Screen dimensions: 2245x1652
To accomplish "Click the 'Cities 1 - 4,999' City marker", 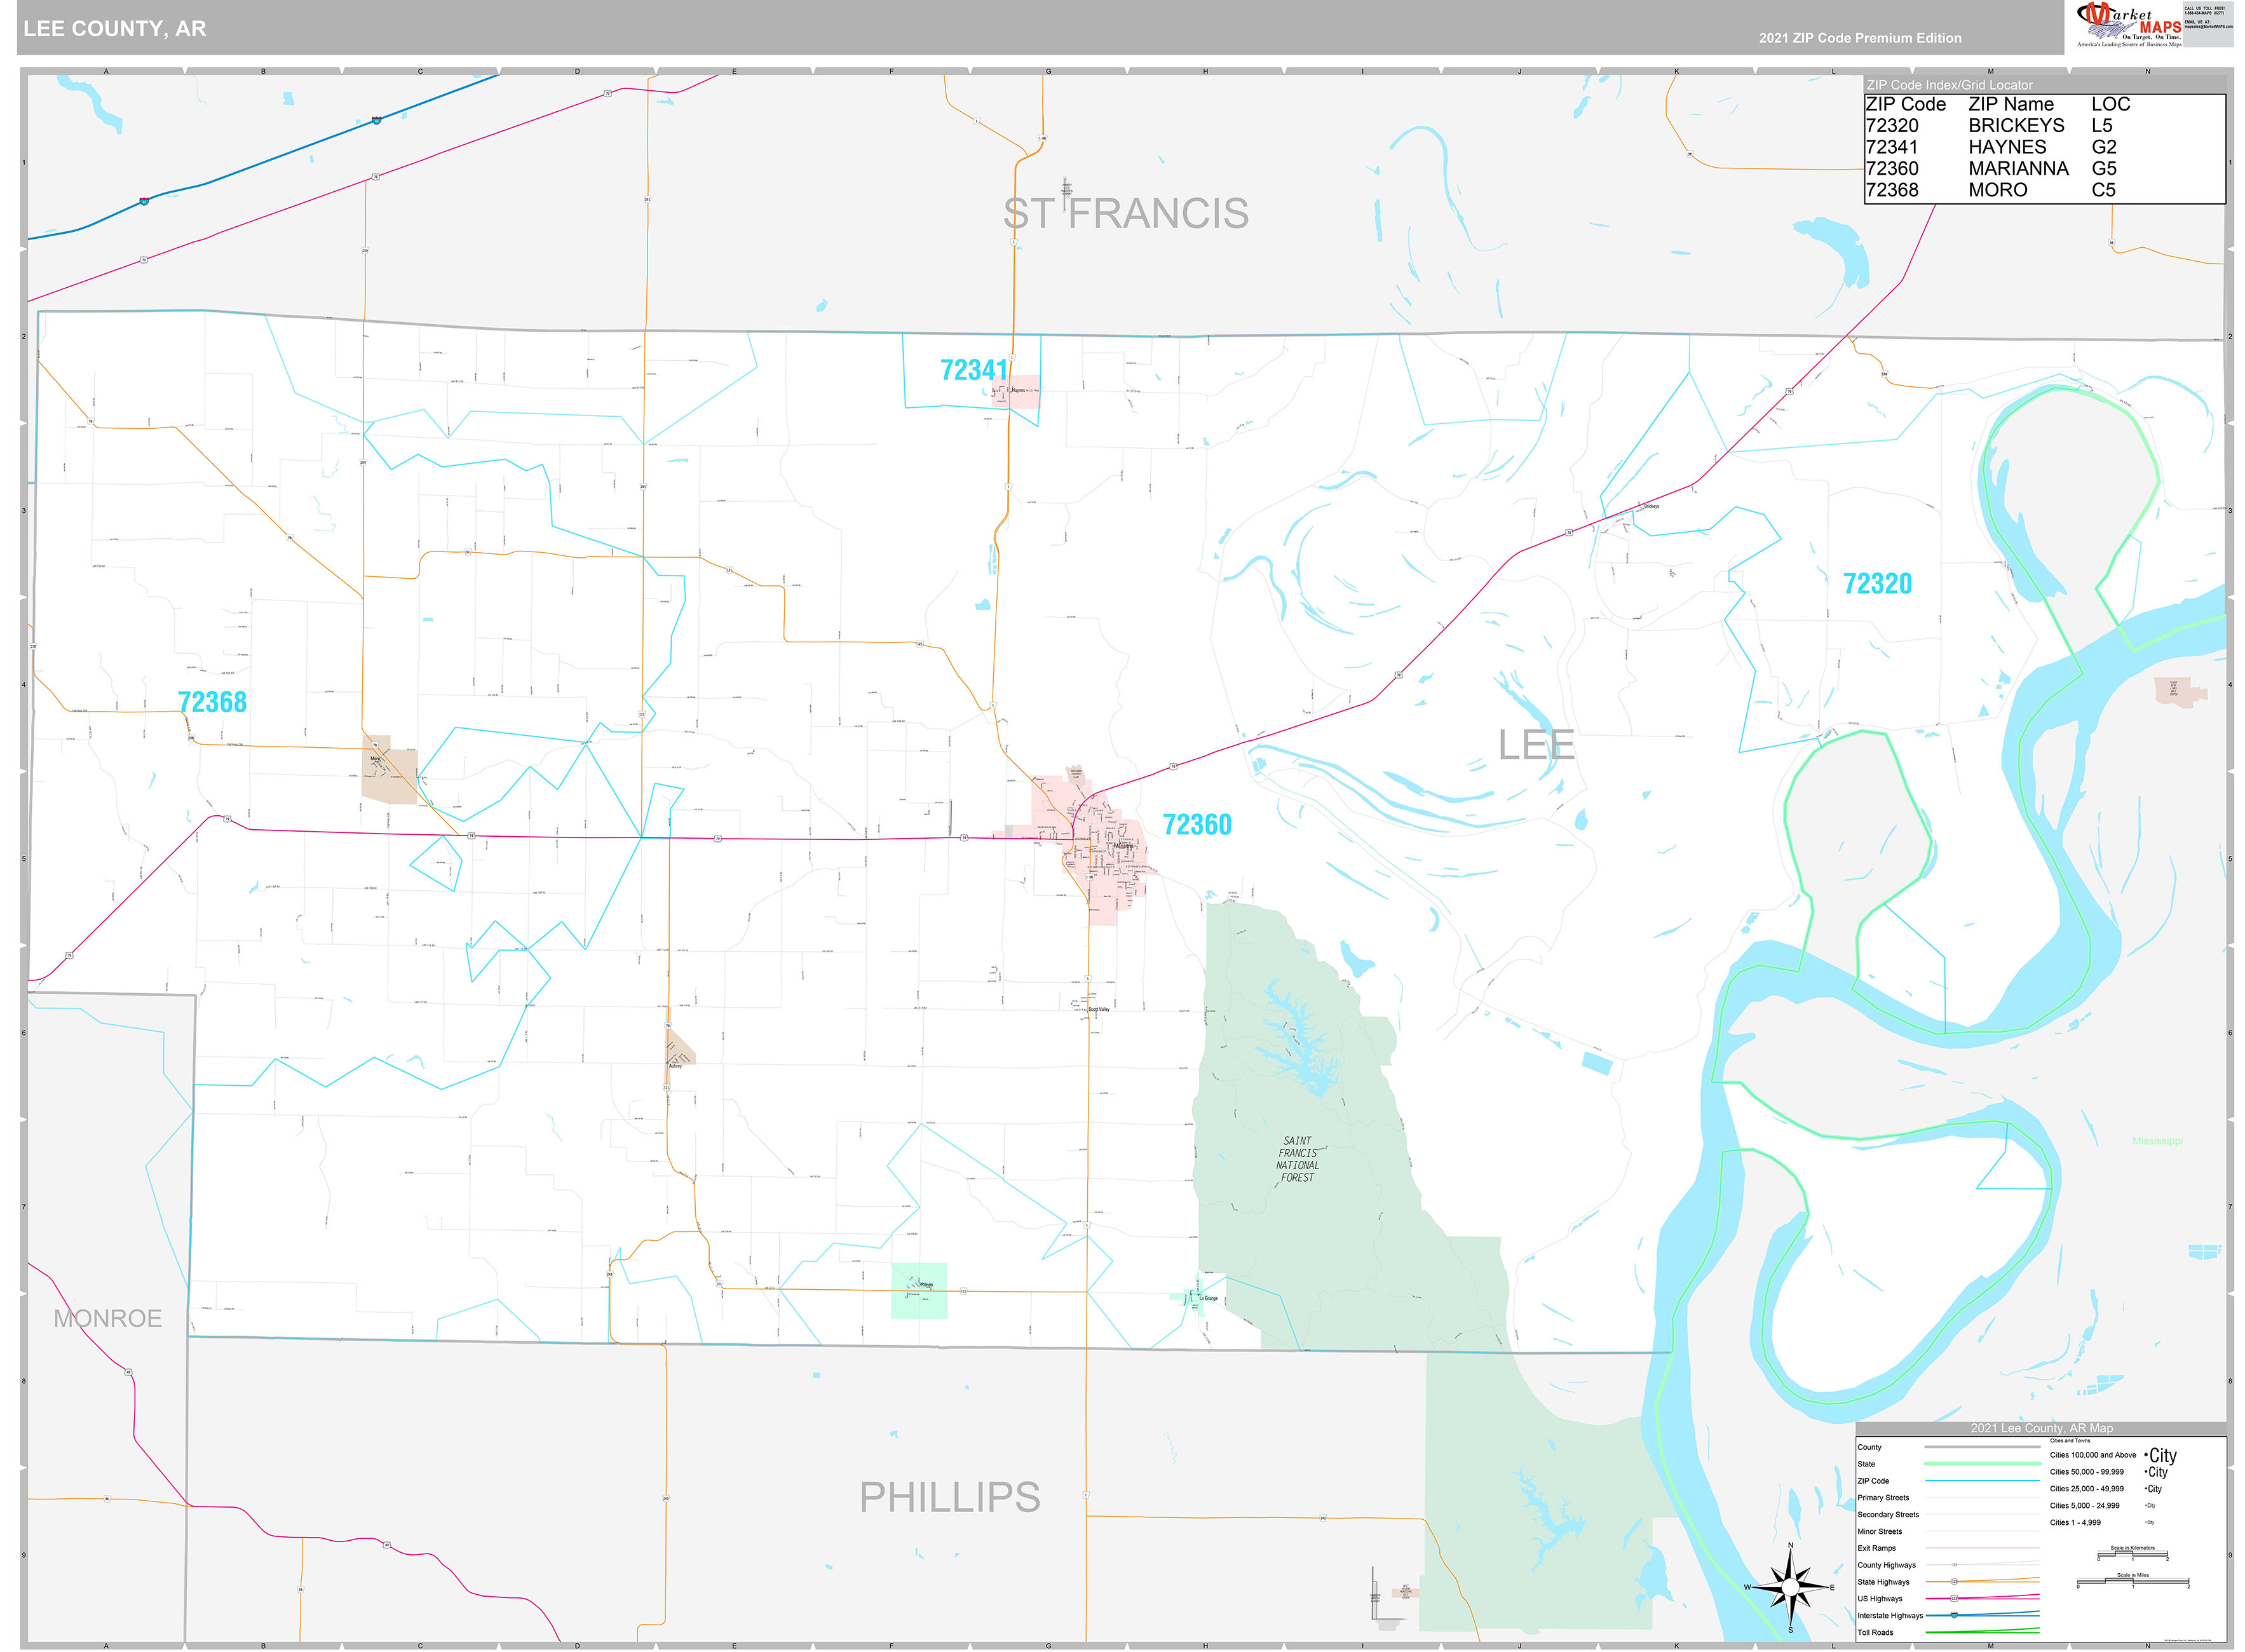I will [2149, 1522].
